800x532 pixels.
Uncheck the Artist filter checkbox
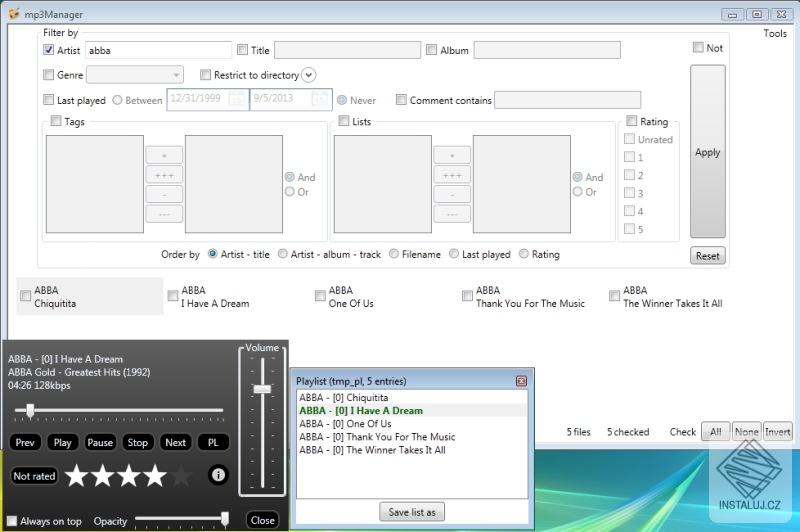coord(49,50)
